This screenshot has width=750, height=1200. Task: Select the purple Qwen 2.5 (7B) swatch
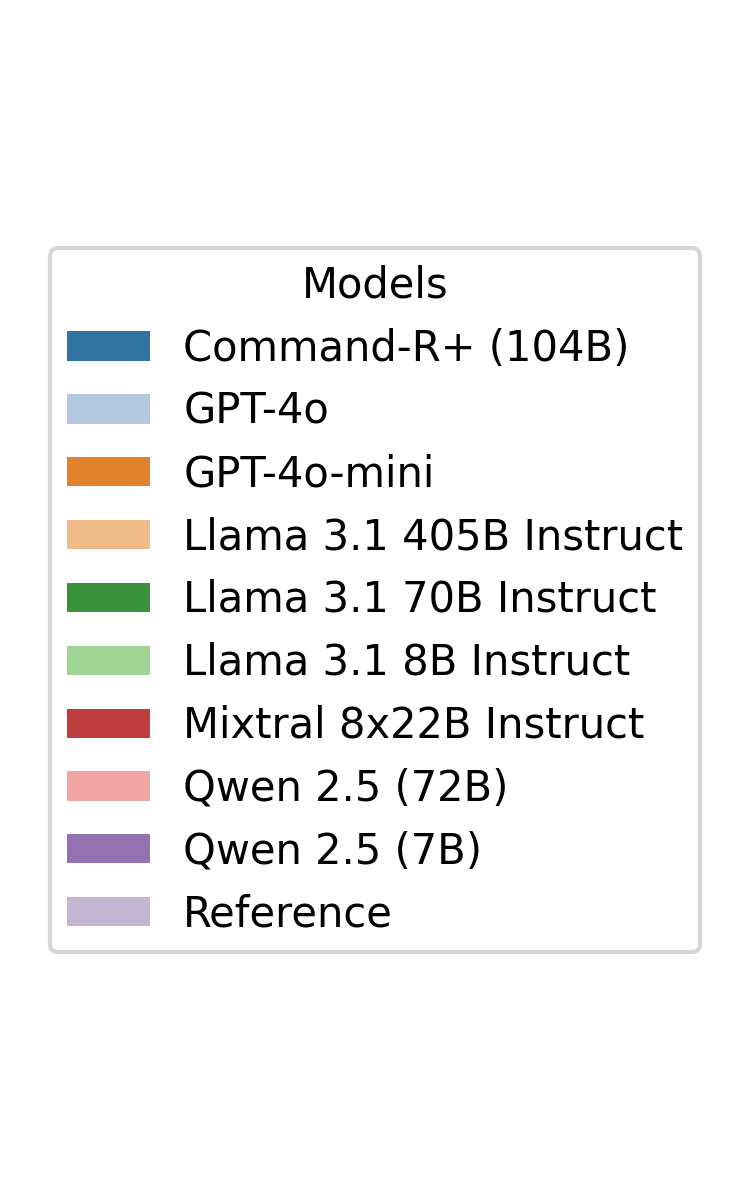point(108,849)
